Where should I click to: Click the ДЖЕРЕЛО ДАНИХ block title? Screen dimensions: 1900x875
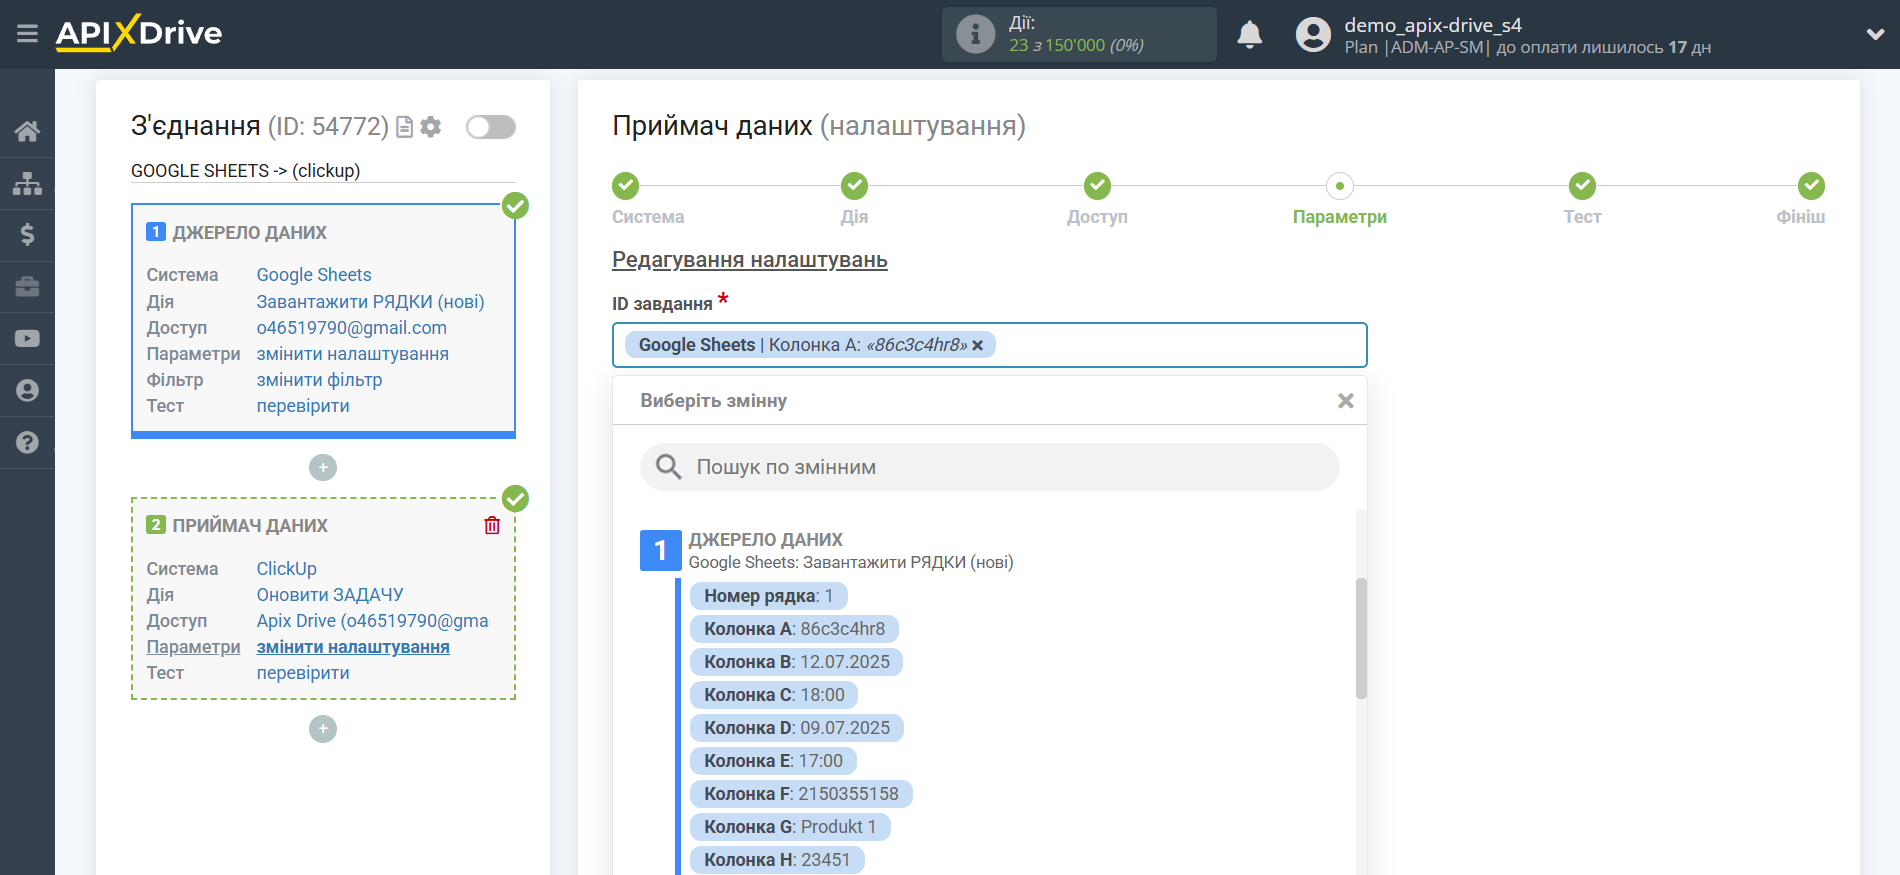(249, 233)
